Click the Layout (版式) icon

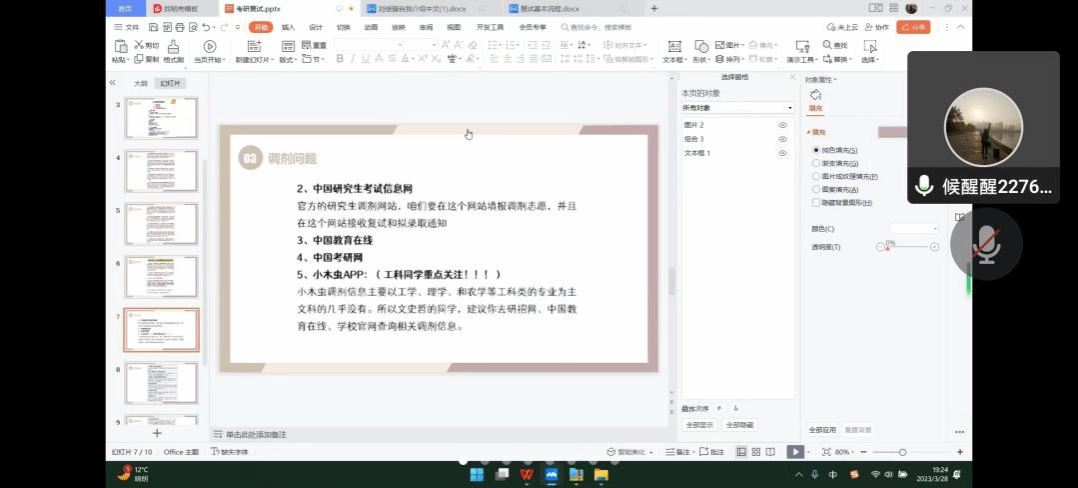(289, 47)
